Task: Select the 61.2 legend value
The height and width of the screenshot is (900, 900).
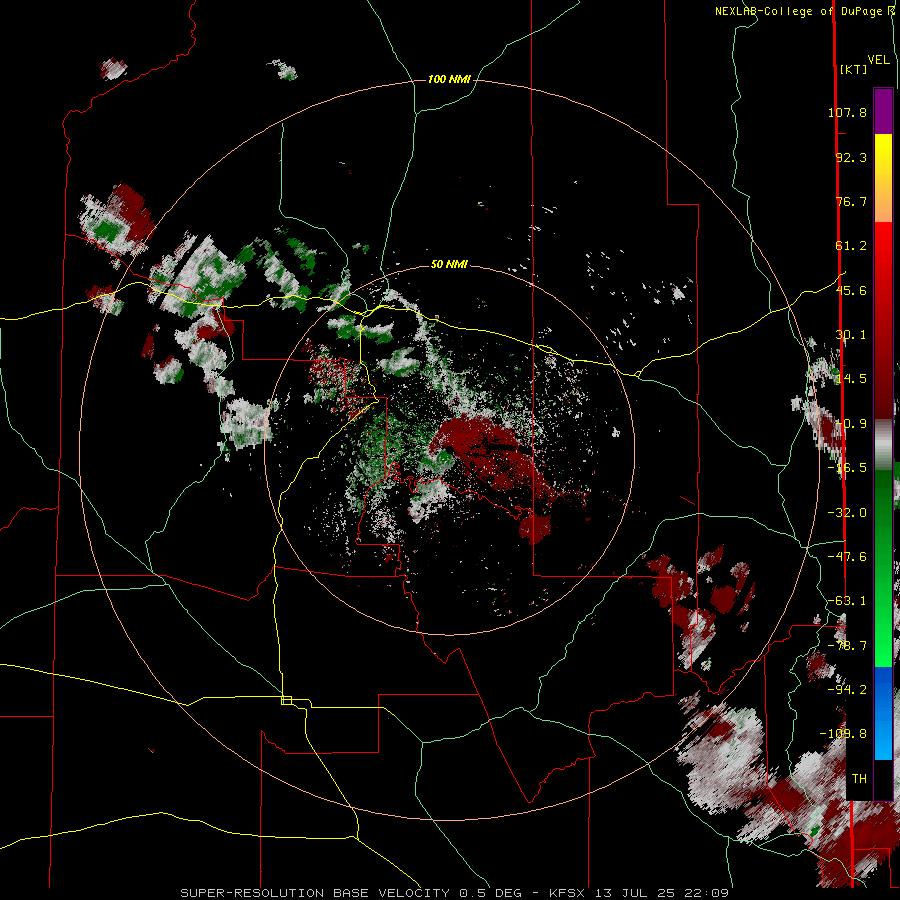Action: (851, 246)
